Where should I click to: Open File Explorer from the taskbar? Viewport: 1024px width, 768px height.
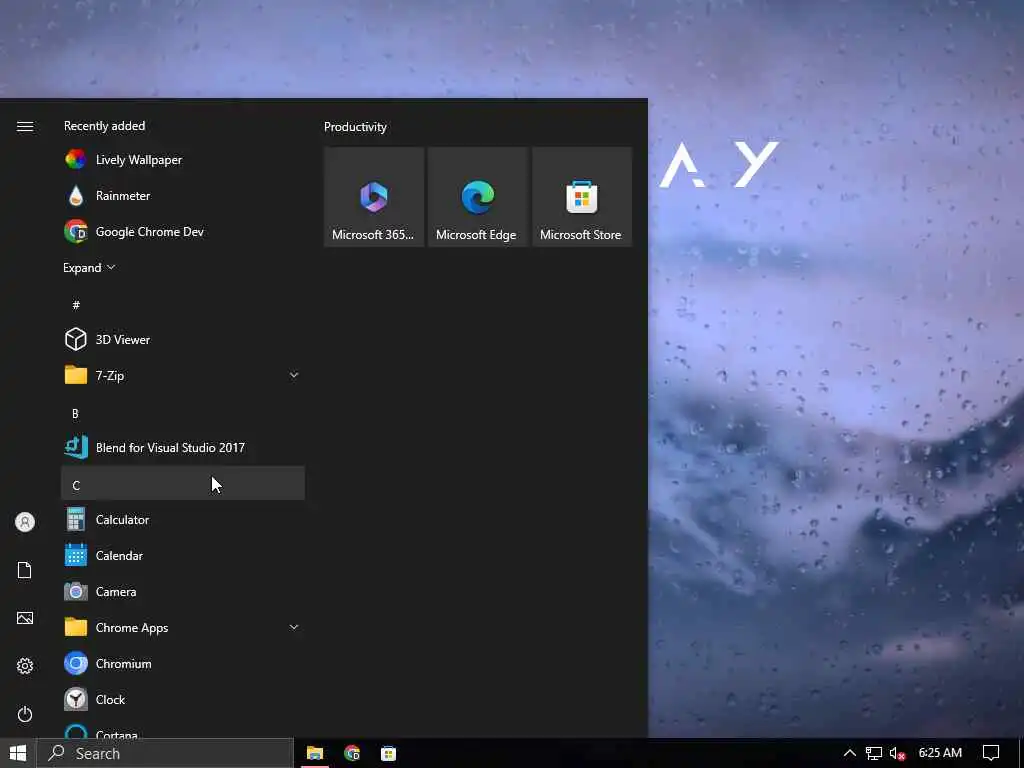pyautogui.click(x=315, y=754)
